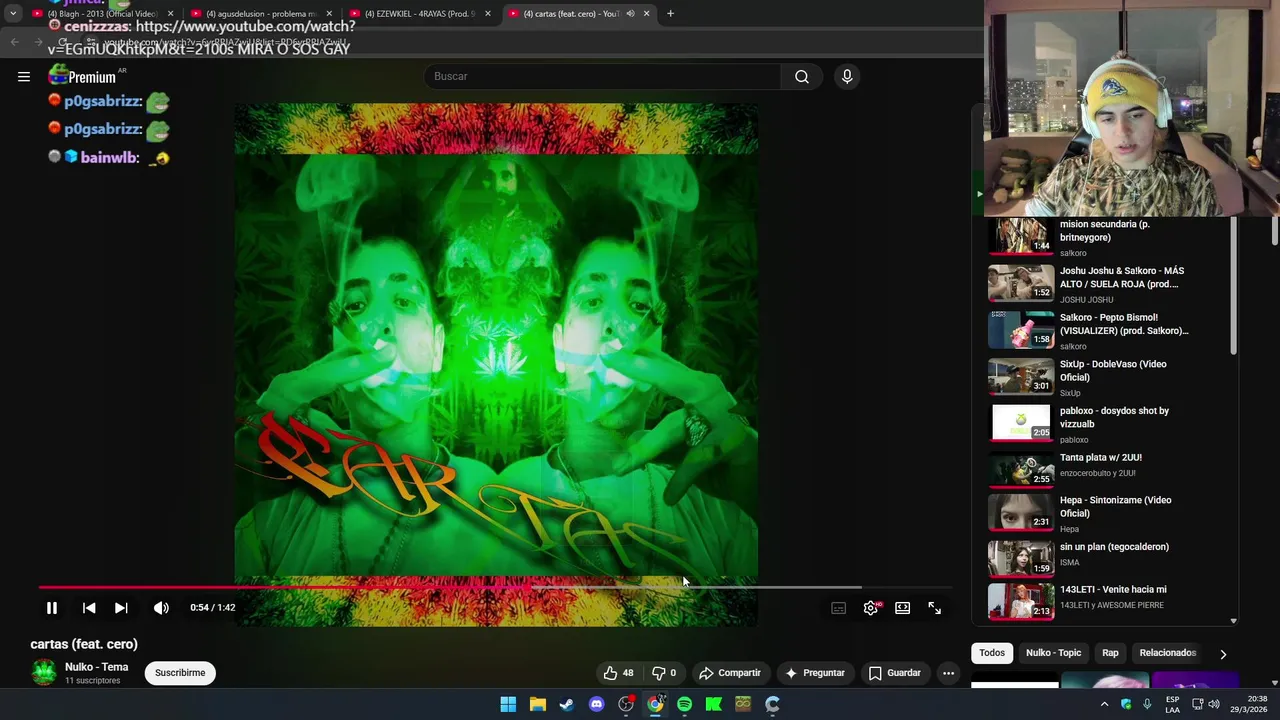Viewport: 1280px width, 720px height.
Task: Open a new browser tab
Action: click(x=670, y=14)
